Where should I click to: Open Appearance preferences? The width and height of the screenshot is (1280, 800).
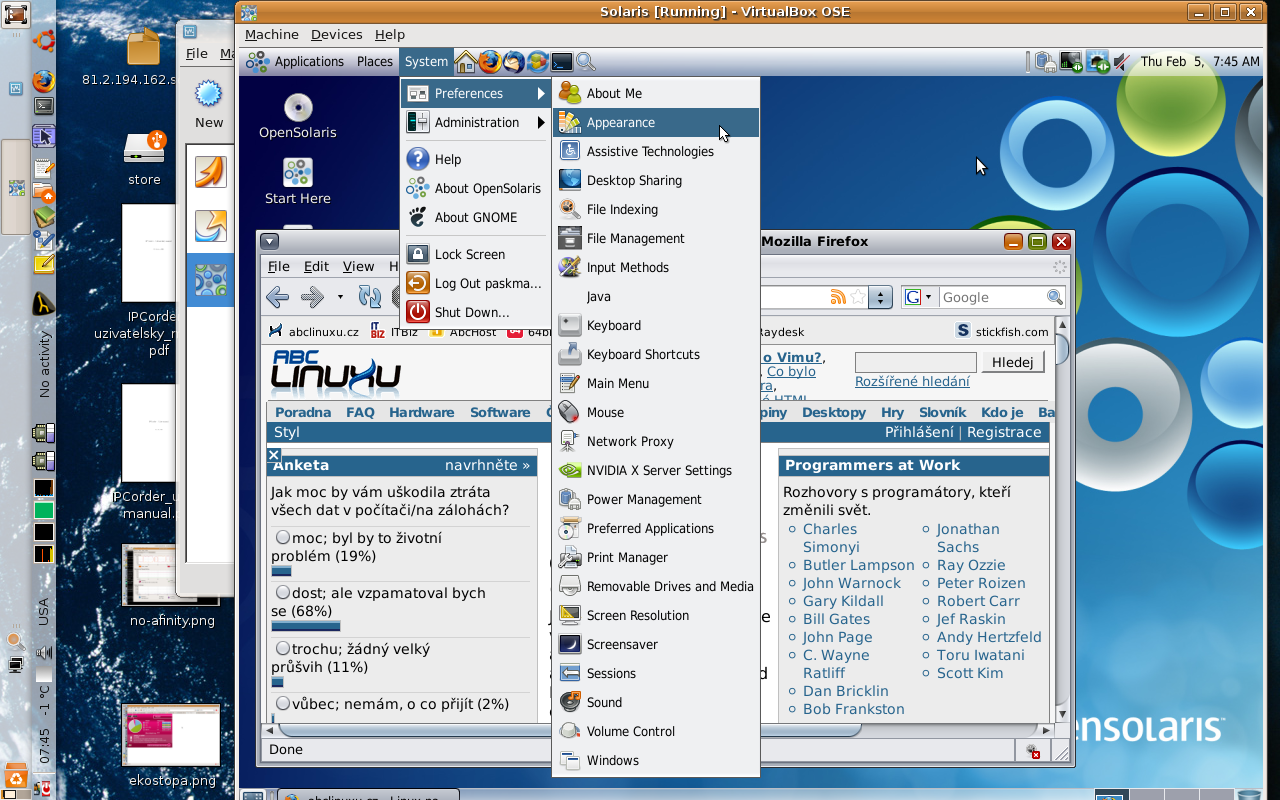coord(656,122)
